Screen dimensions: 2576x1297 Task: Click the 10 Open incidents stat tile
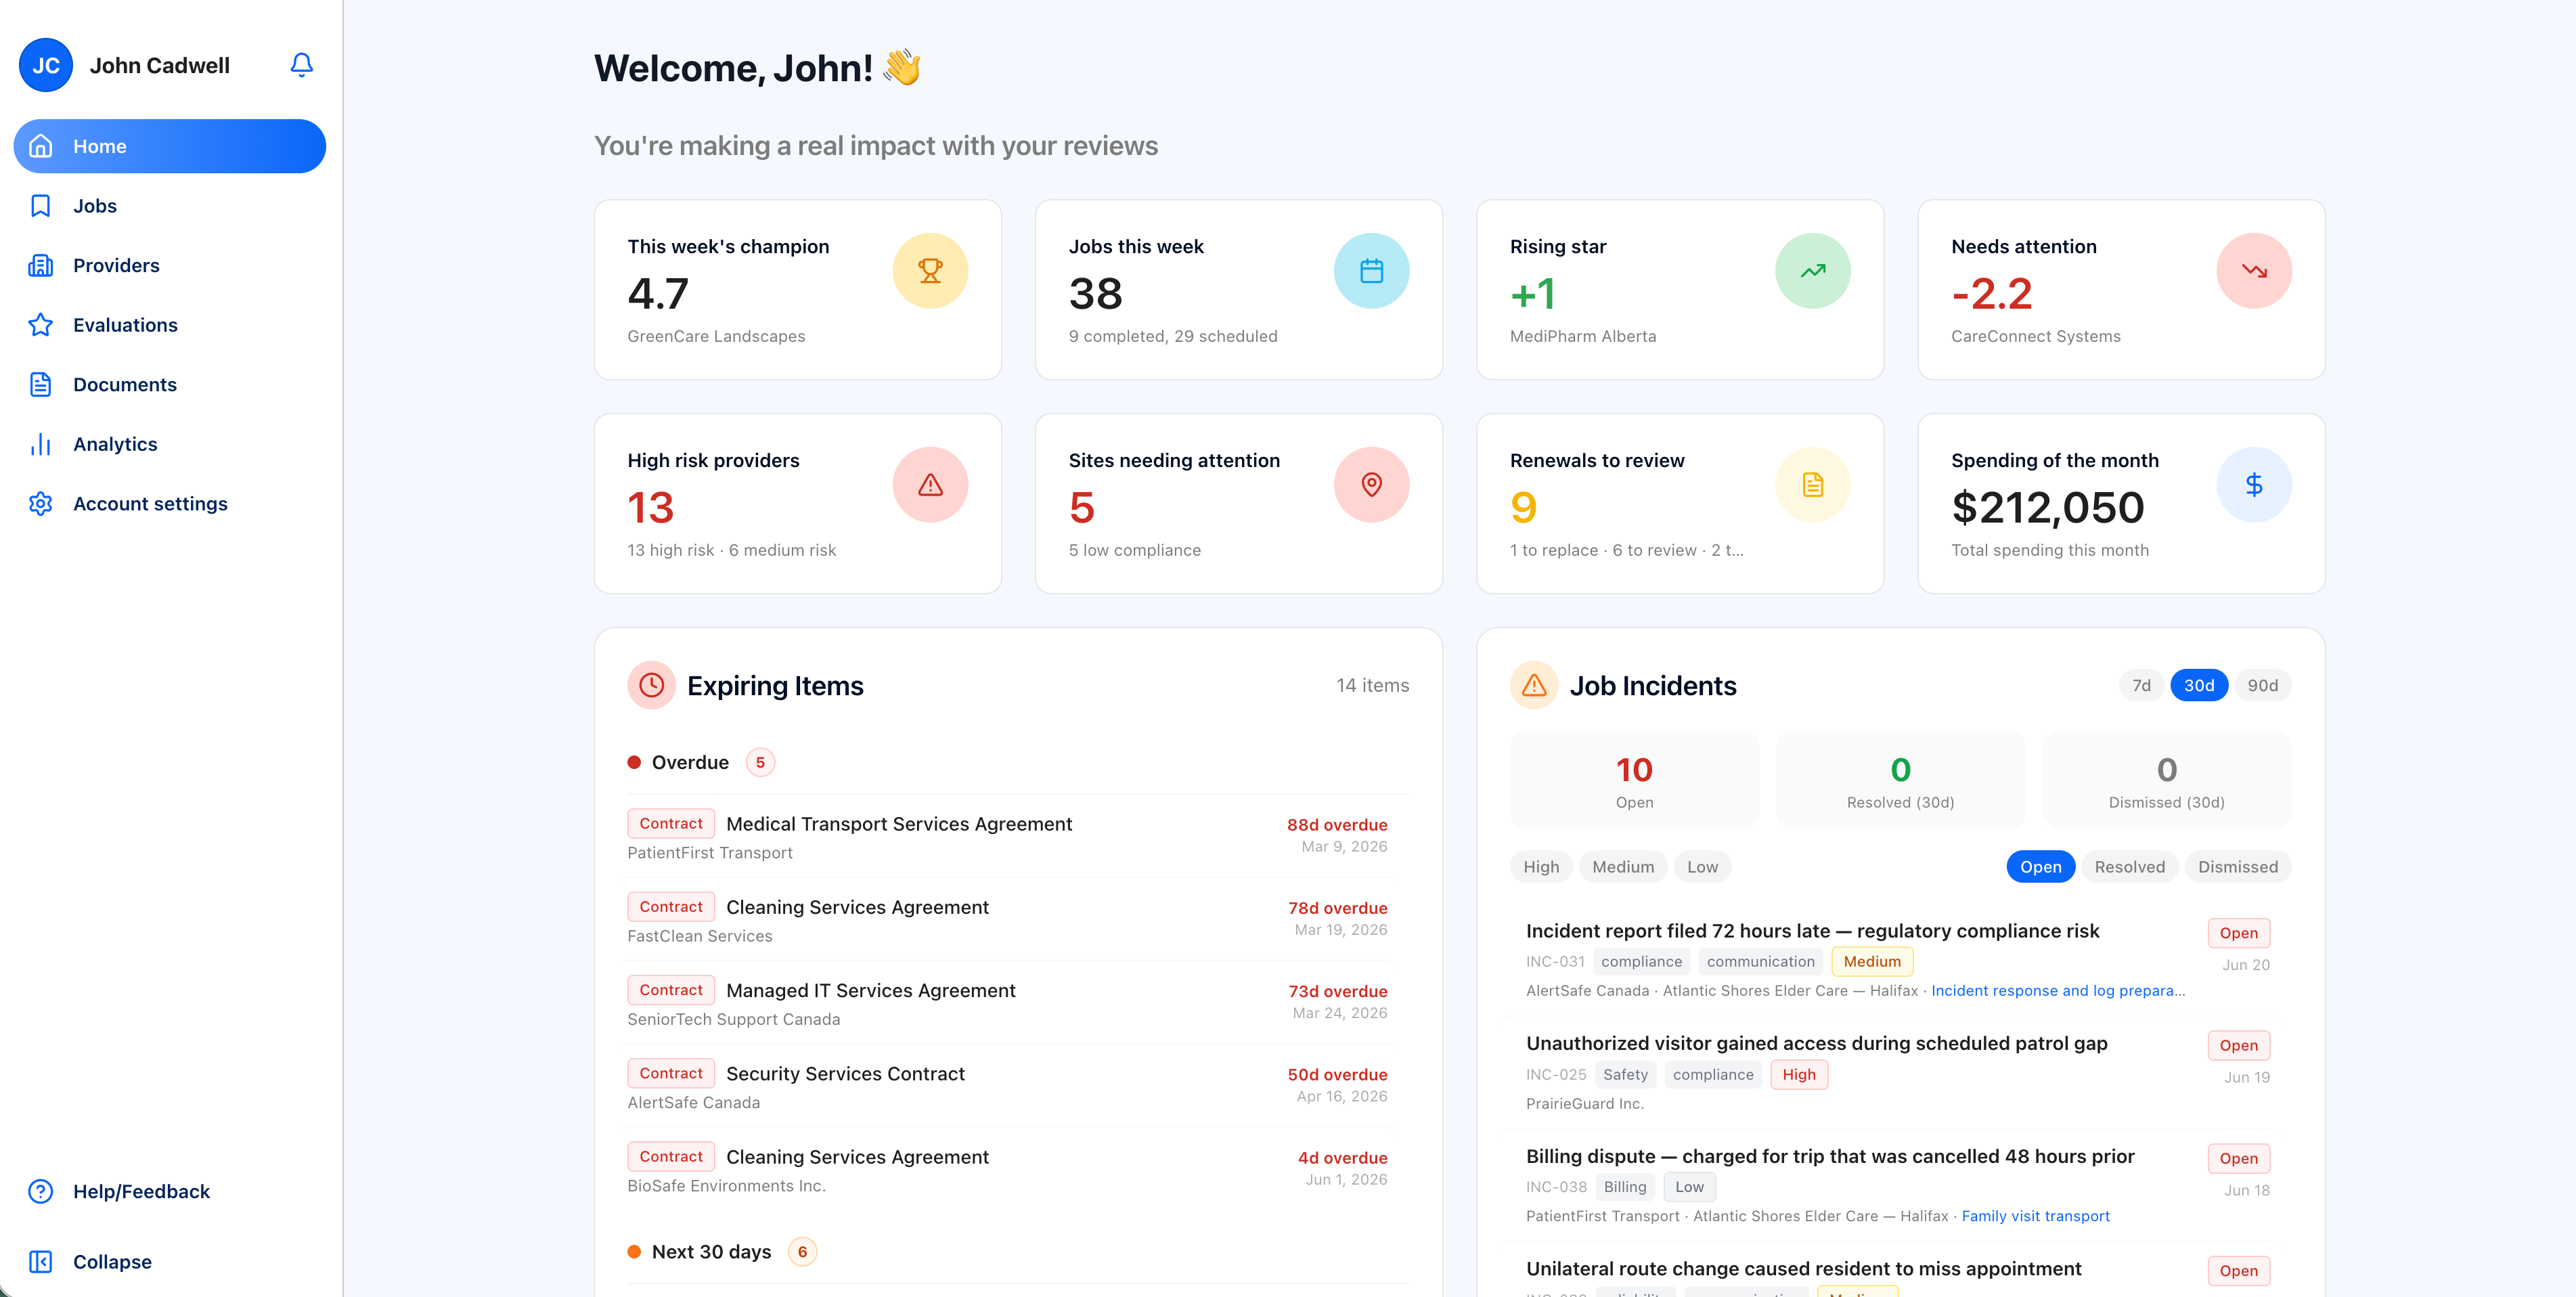(x=1634, y=780)
